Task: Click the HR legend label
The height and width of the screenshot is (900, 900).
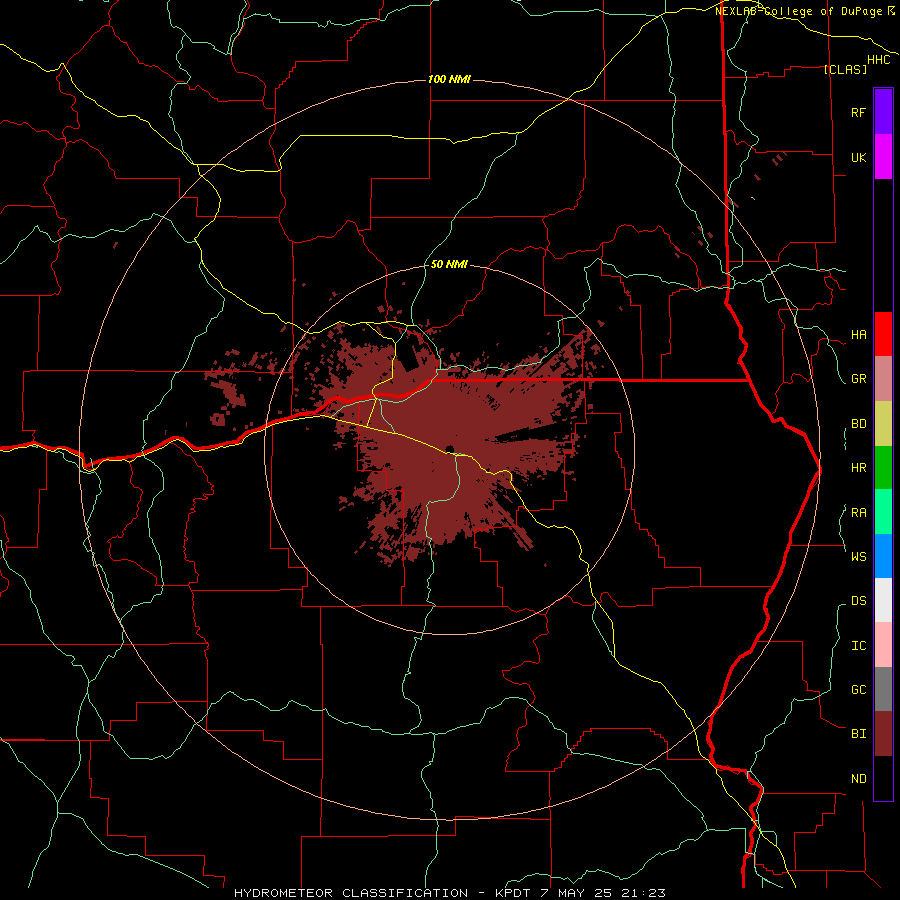Action: click(858, 468)
